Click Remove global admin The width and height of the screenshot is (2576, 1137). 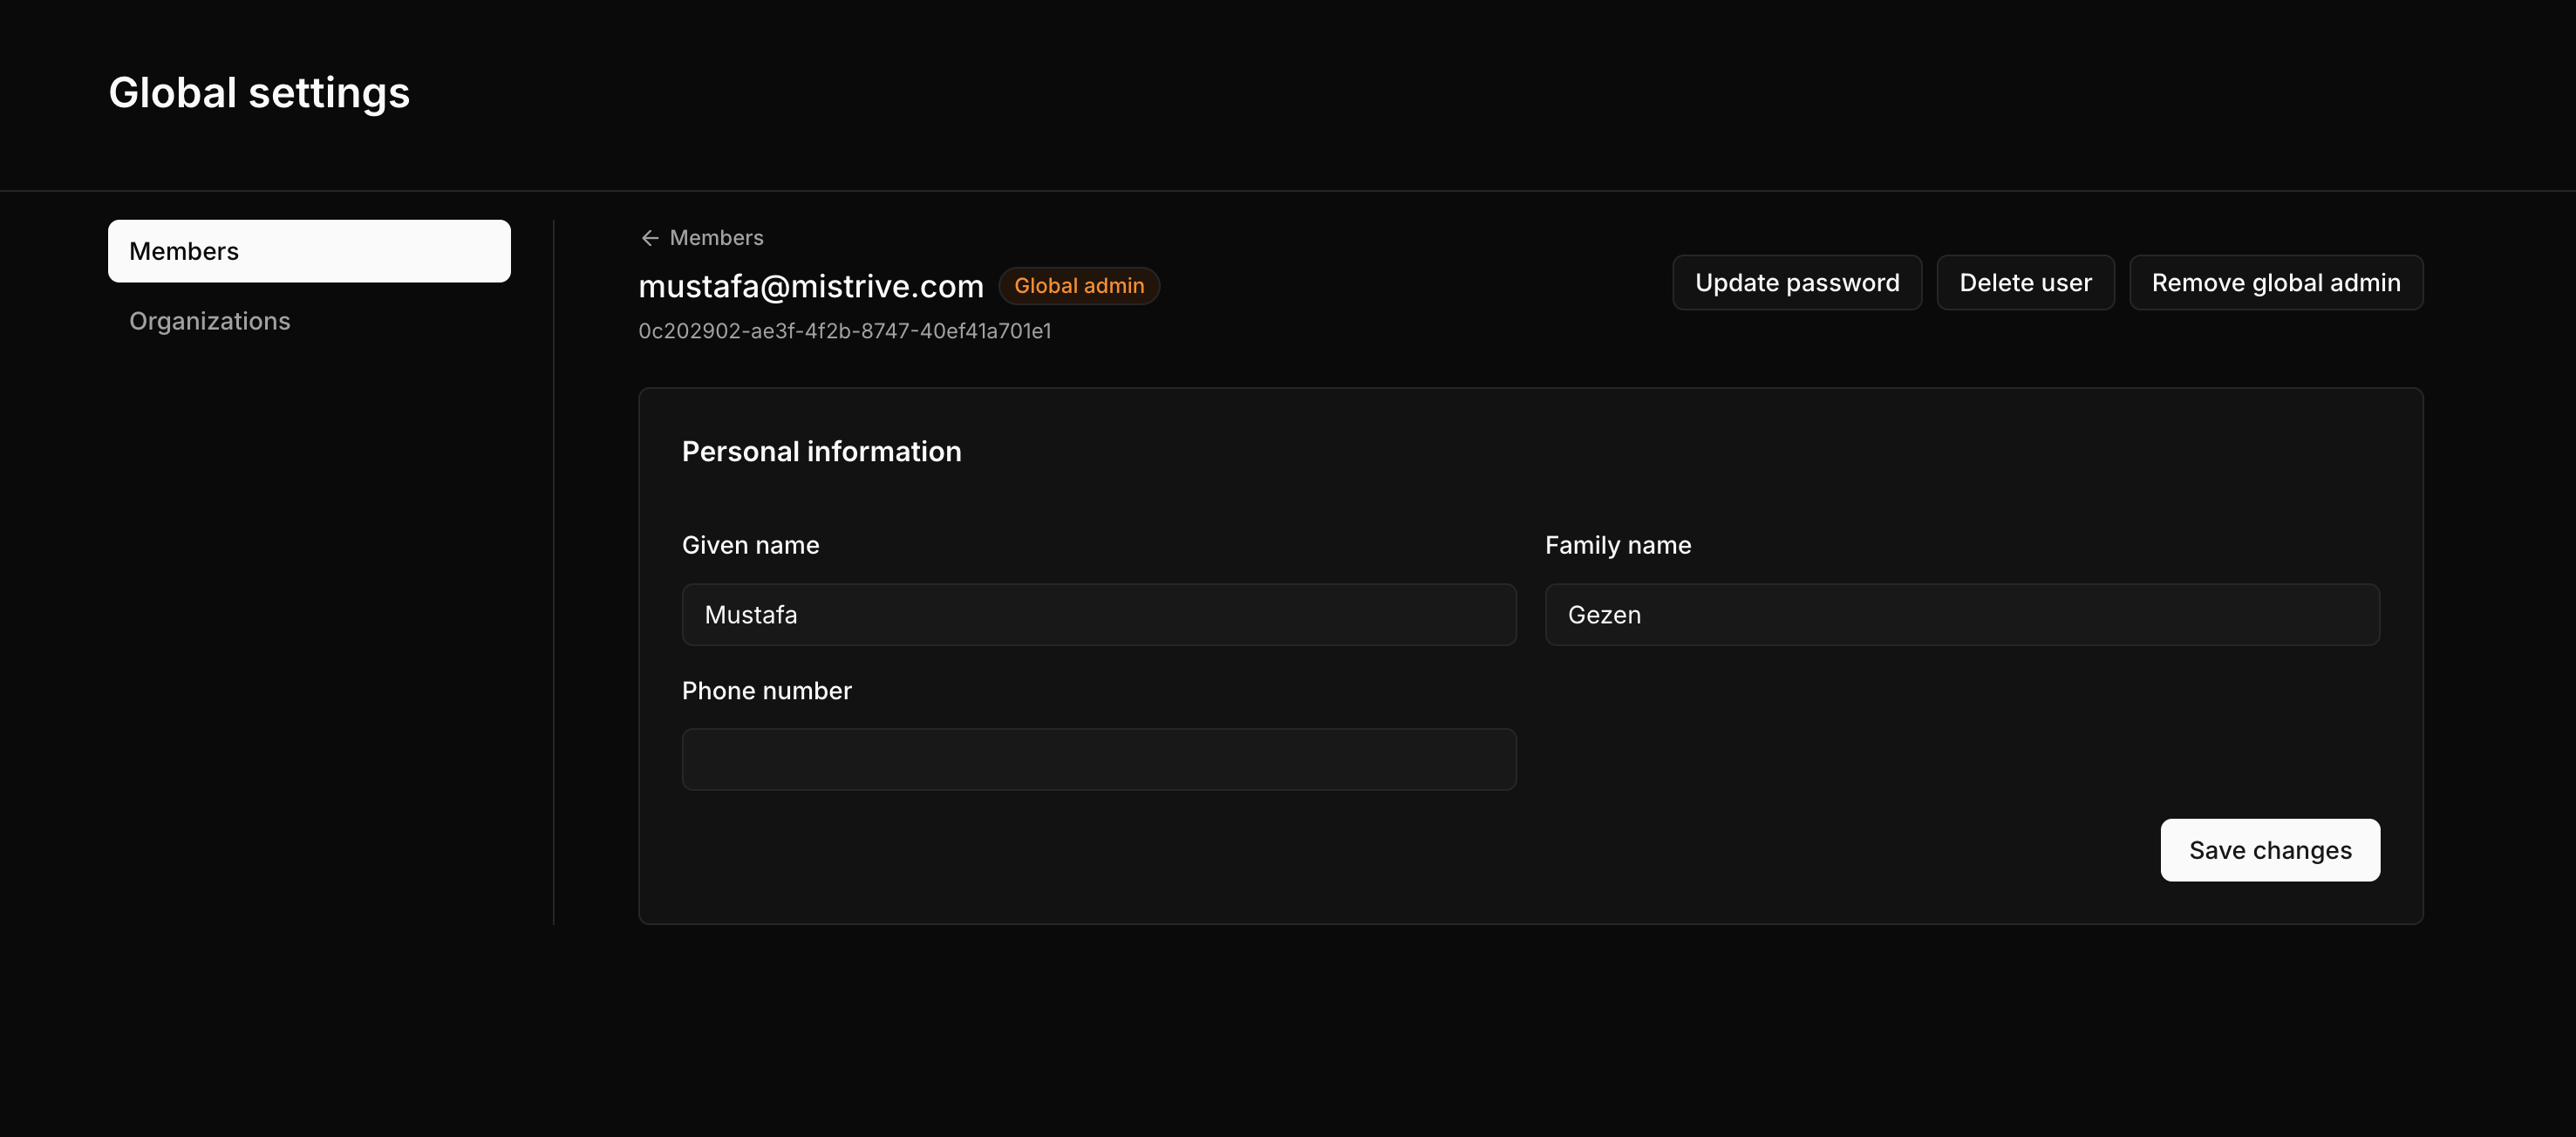click(x=2276, y=282)
